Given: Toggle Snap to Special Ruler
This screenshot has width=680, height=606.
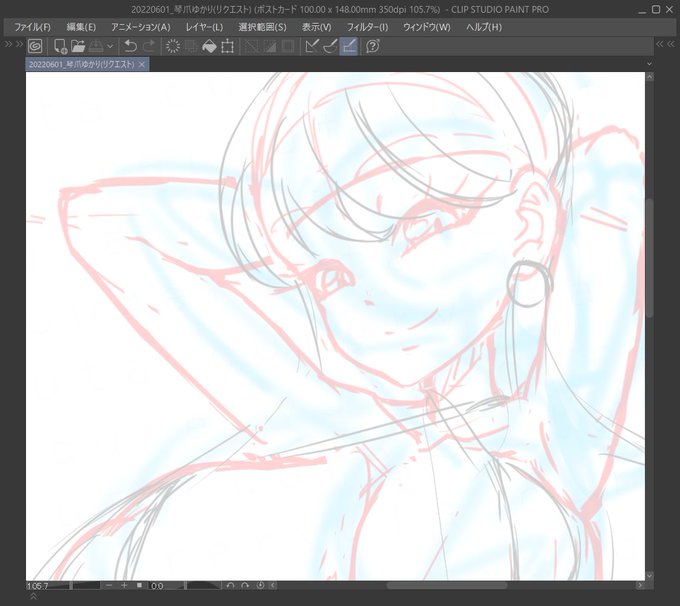Looking at the screenshot, I should click(330, 46).
